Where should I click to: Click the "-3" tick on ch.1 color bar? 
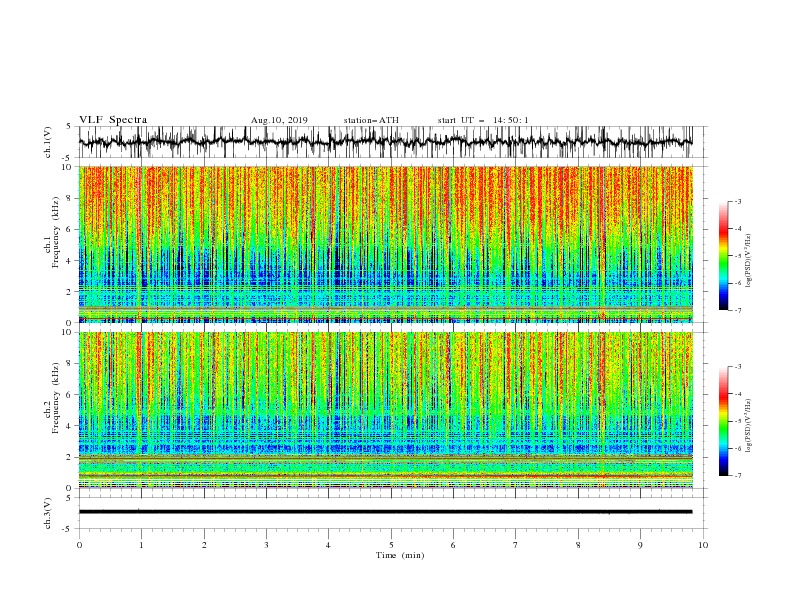[737, 201]
